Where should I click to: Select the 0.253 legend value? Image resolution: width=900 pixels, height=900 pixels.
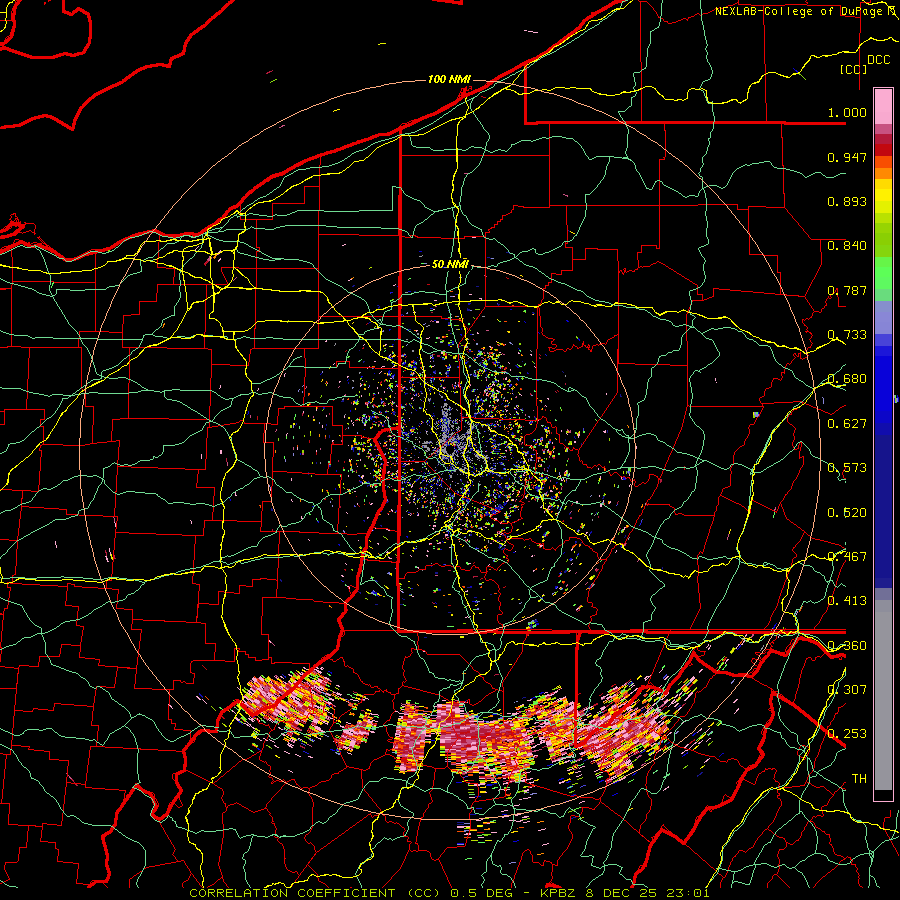click(x=847, y=734)
